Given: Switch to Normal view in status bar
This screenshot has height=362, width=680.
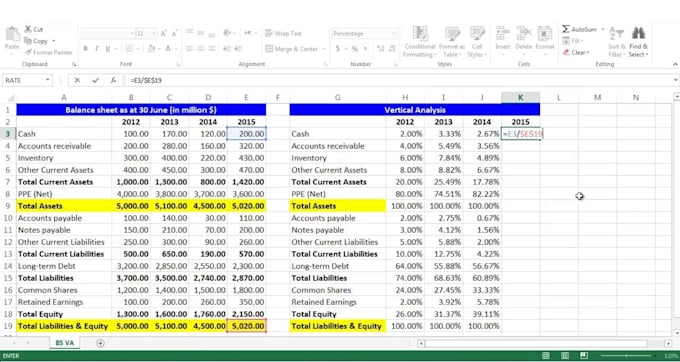Looking at the screenshot, I should [546, 355].
